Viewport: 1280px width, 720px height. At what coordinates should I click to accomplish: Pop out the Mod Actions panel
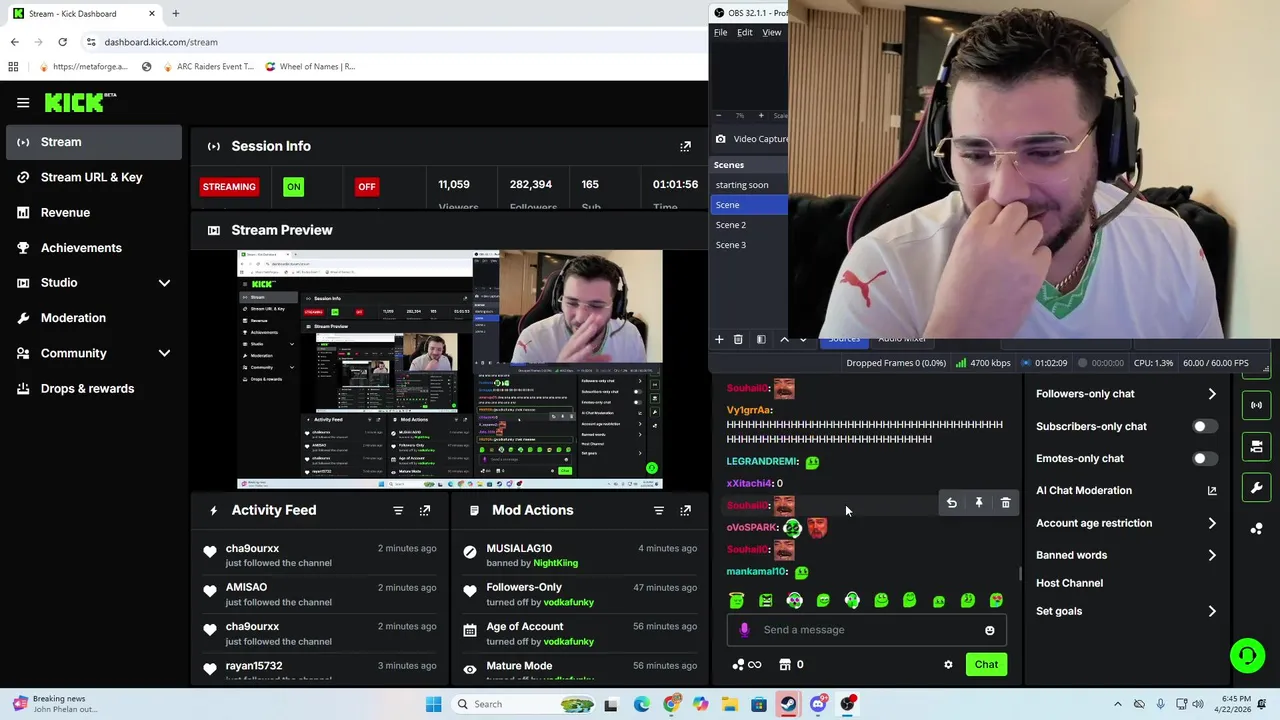click(x=685, y=510)
